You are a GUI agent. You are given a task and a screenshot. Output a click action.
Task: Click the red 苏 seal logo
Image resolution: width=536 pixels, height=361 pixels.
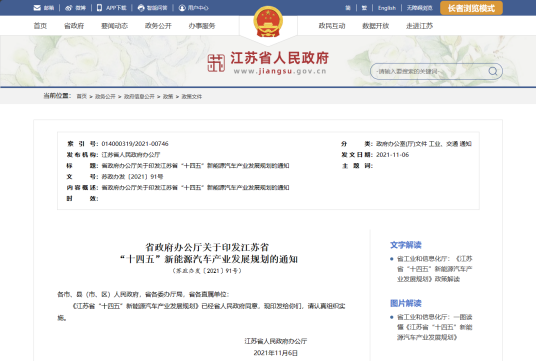tap(216, 63)
